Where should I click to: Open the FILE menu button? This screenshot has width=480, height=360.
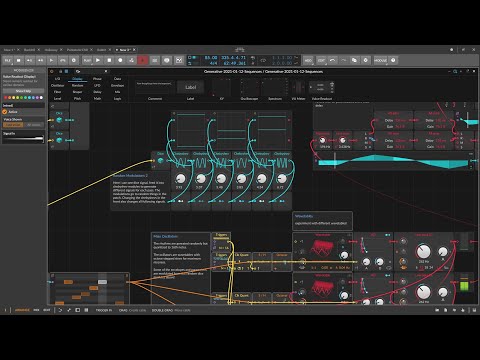click(x=8, y=60)
